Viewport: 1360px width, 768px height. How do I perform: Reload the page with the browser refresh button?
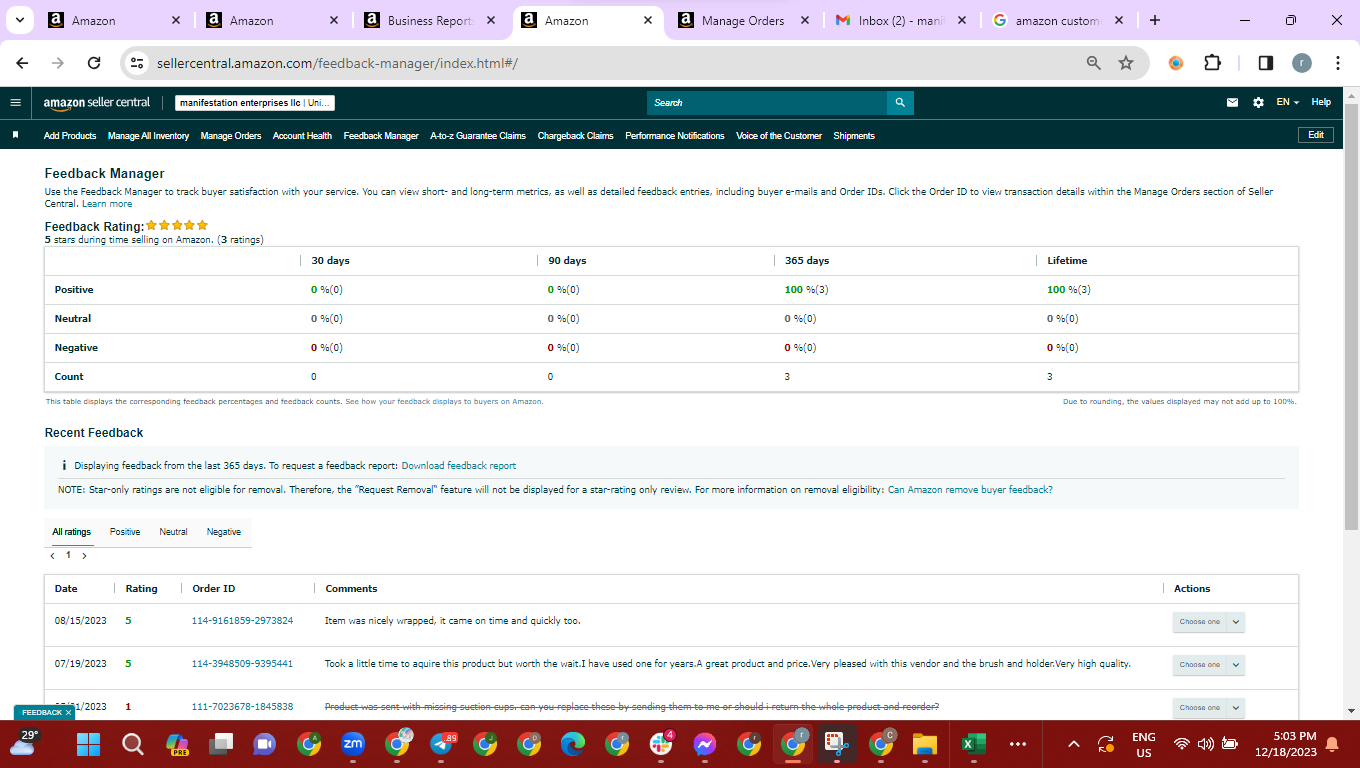click(x=94, y=63)
